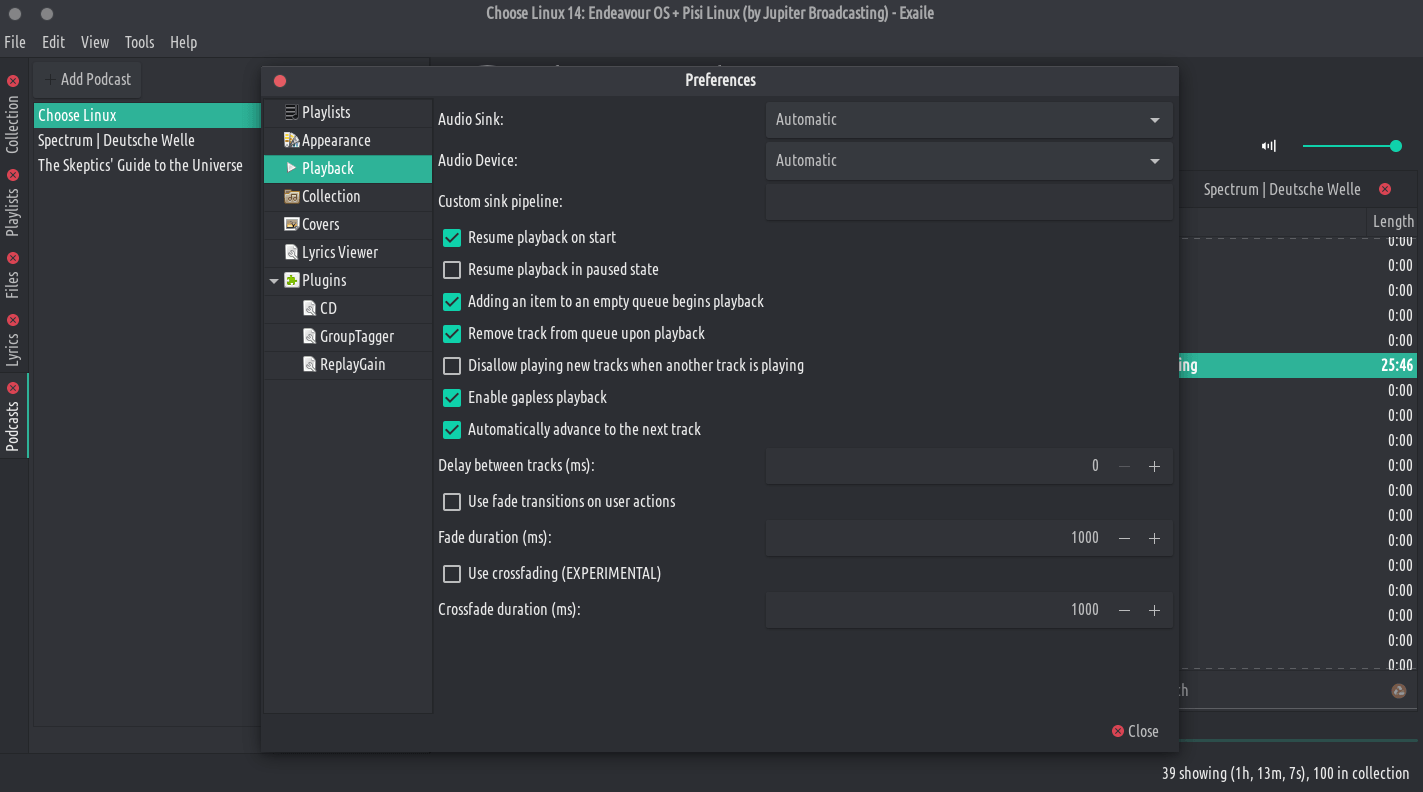Click the Collection folder icon in preferences
This screenshot has height=792, width=1423.
click(291, 197)
